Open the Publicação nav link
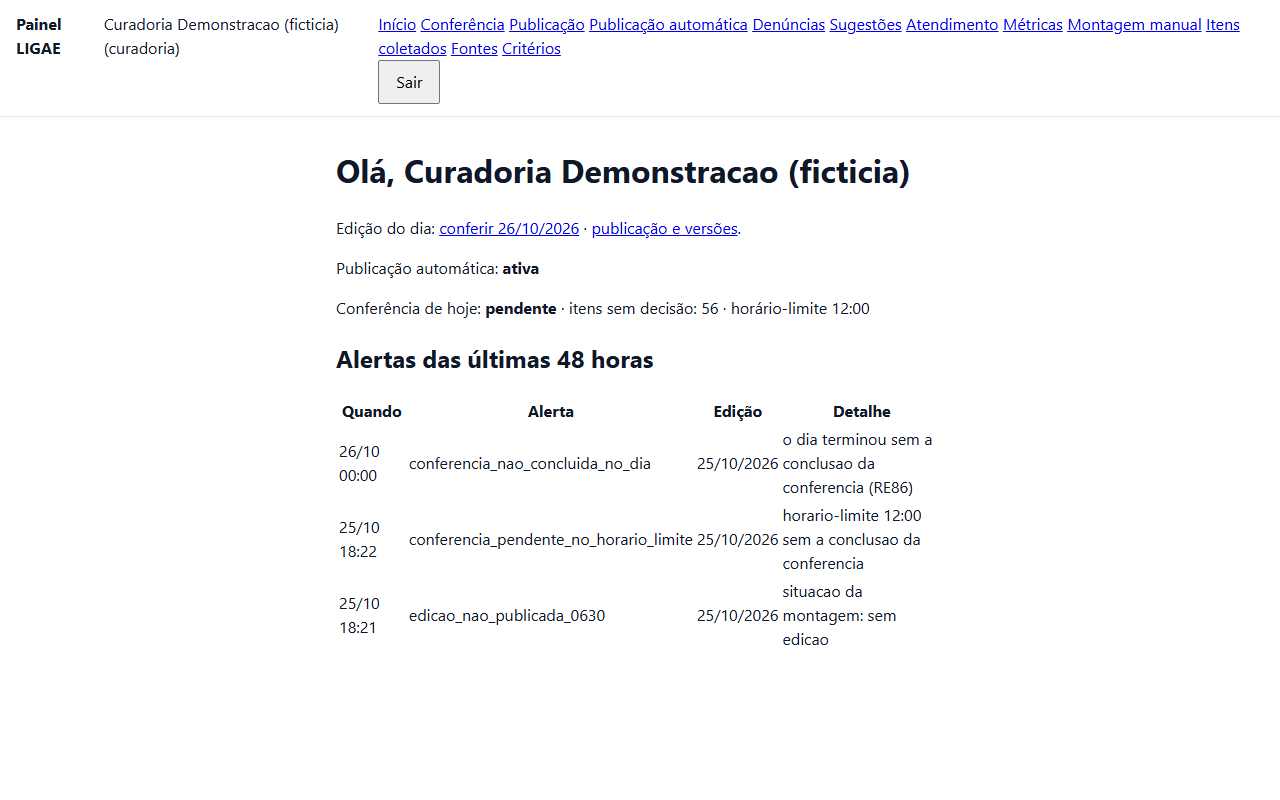The height and width of the screenshot is (800, 1280). [x=547, y=24]
